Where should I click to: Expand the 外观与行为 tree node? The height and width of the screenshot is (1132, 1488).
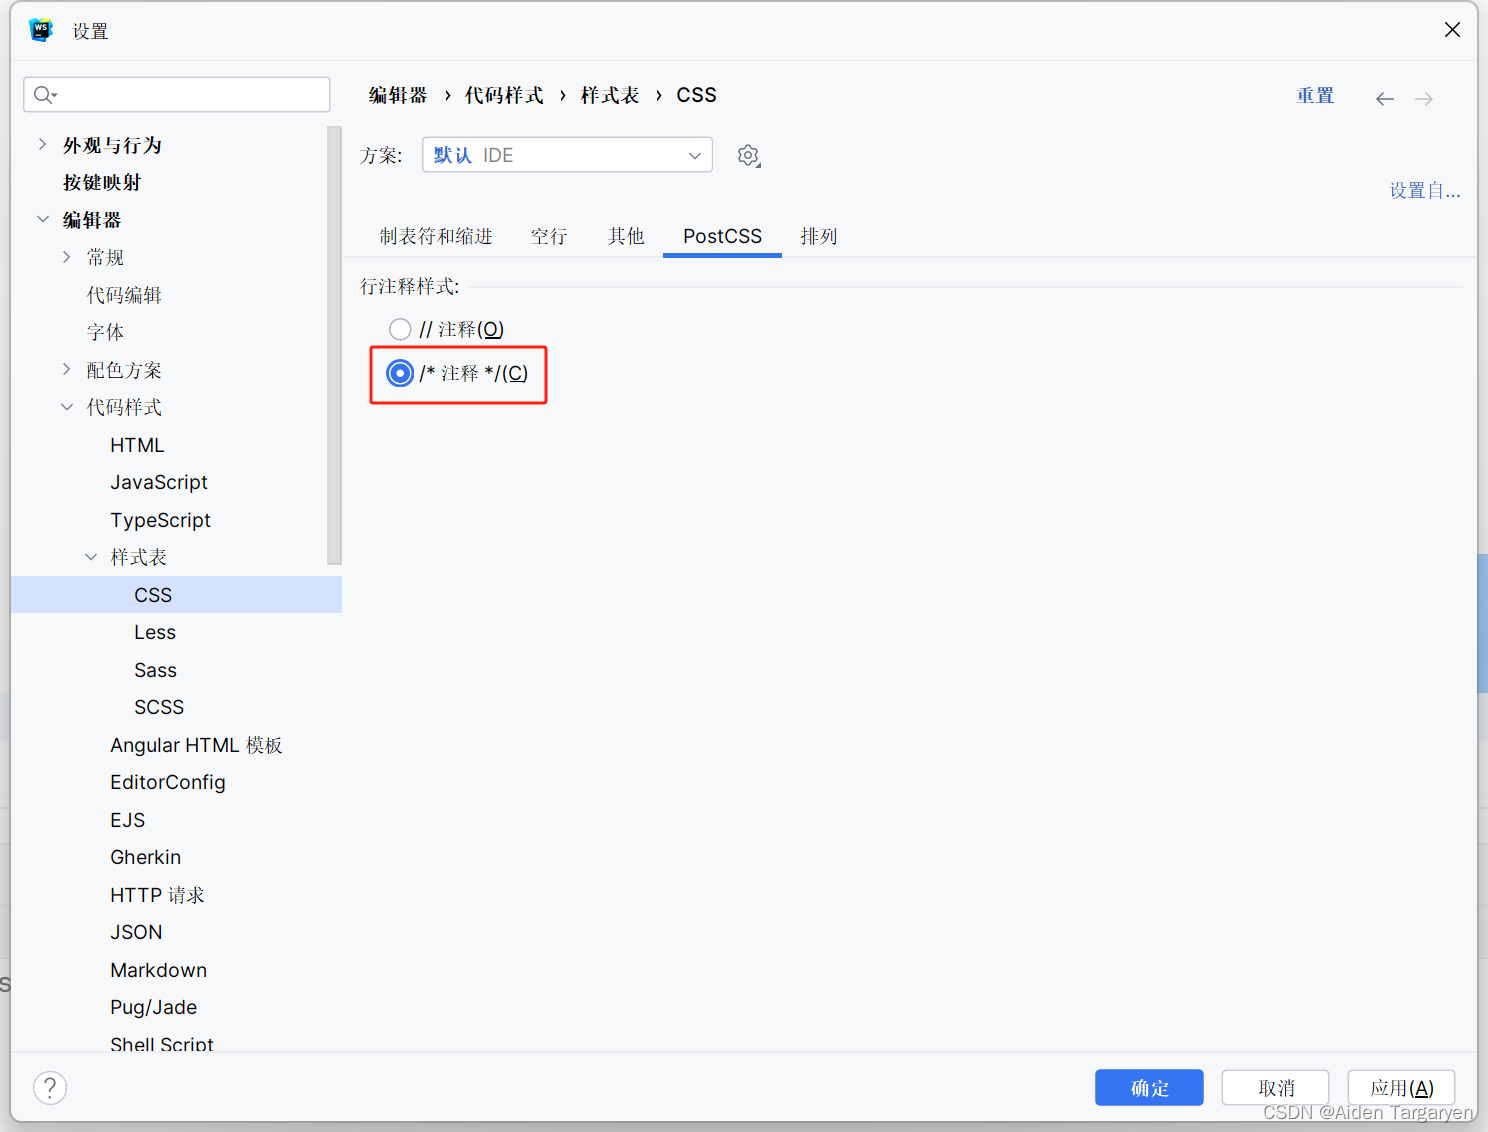coord(42,145)
